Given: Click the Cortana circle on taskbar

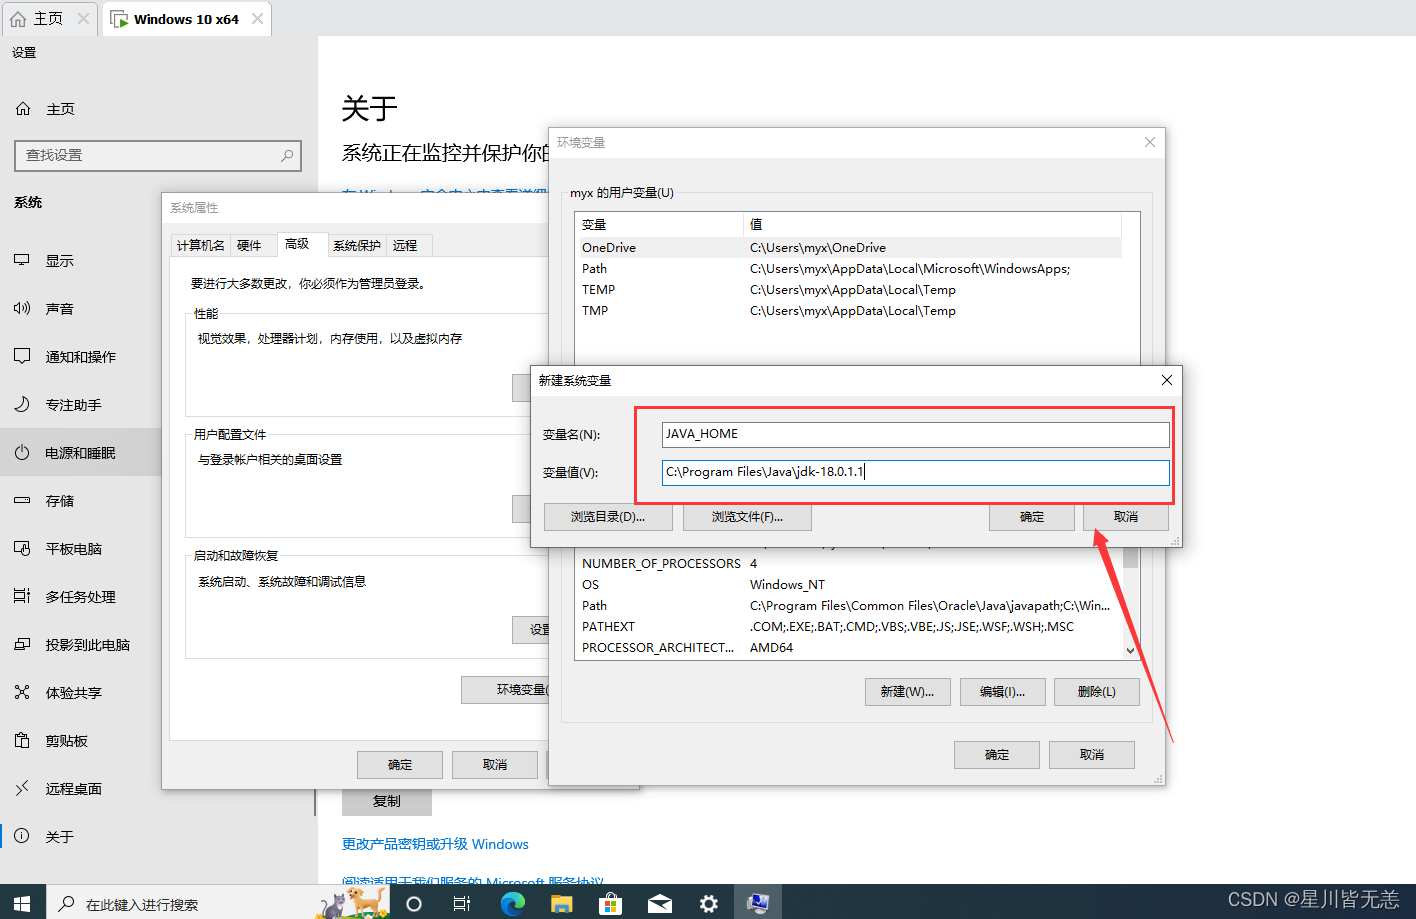Looking at the screenshot, I should [x=414, y=904].
